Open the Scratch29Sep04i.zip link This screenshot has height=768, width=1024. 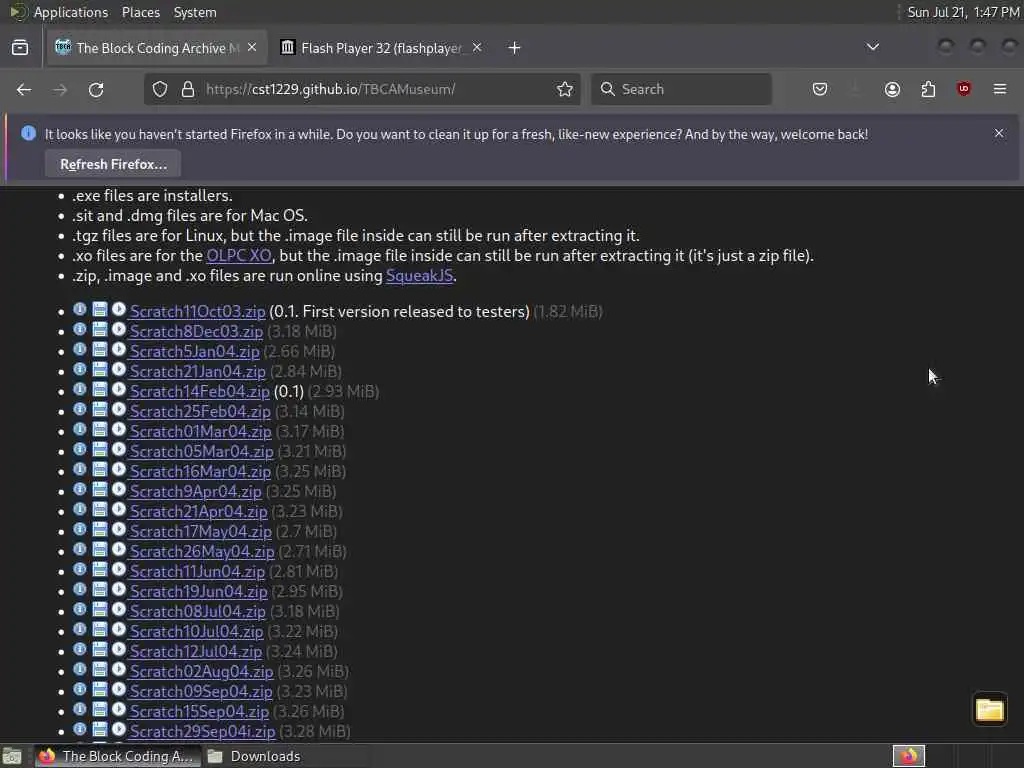pos(202,731)
